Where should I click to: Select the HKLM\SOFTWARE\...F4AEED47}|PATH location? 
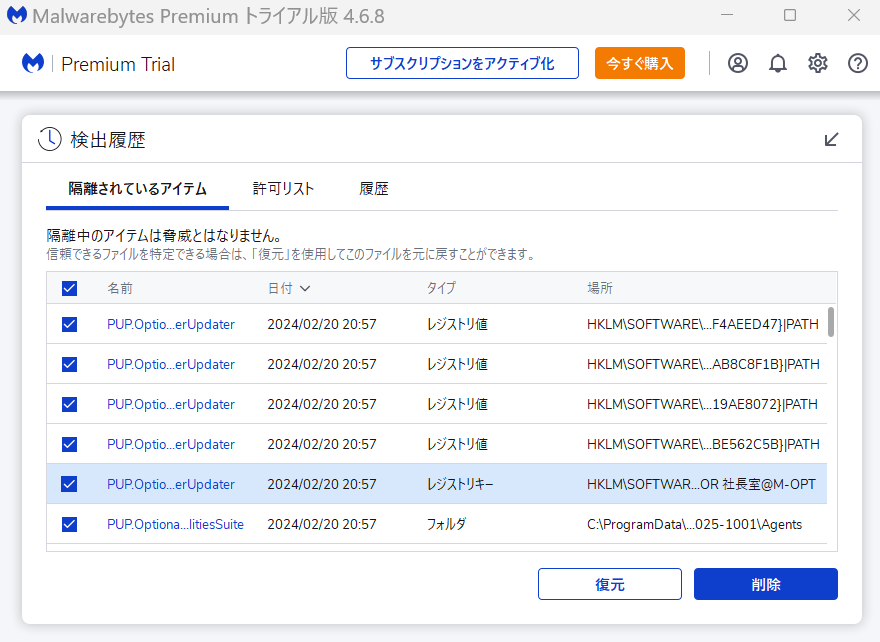[703, 324]
